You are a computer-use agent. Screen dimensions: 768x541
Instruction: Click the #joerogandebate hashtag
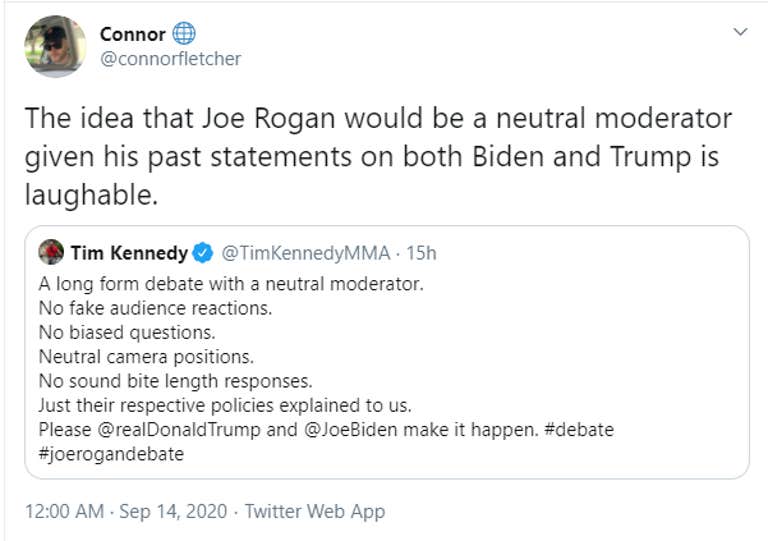(x=111, y=454)
